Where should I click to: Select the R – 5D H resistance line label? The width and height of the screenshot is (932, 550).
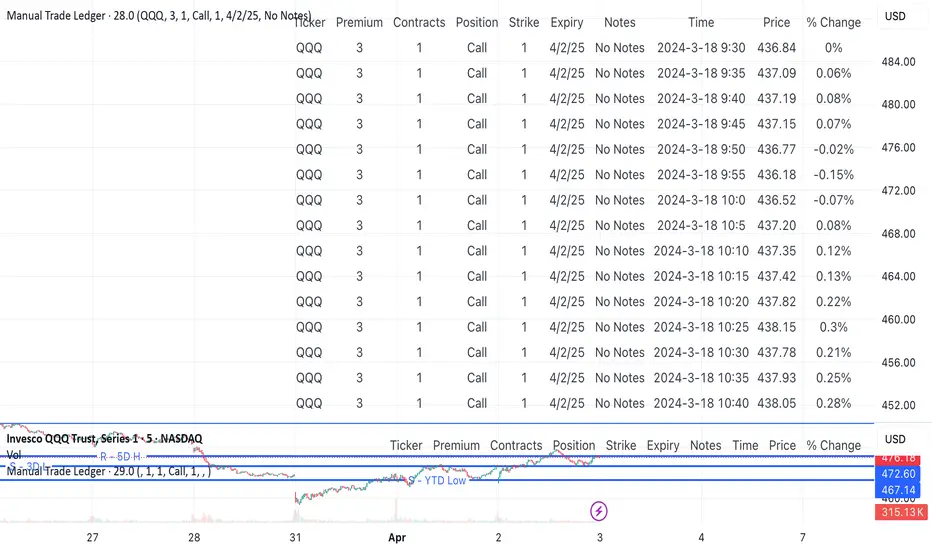coord(119,456)
